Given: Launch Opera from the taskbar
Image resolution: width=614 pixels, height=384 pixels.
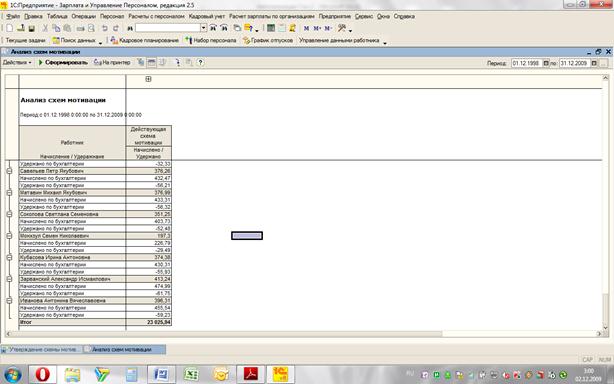Looking at the screenshot, I should (43, 375).
